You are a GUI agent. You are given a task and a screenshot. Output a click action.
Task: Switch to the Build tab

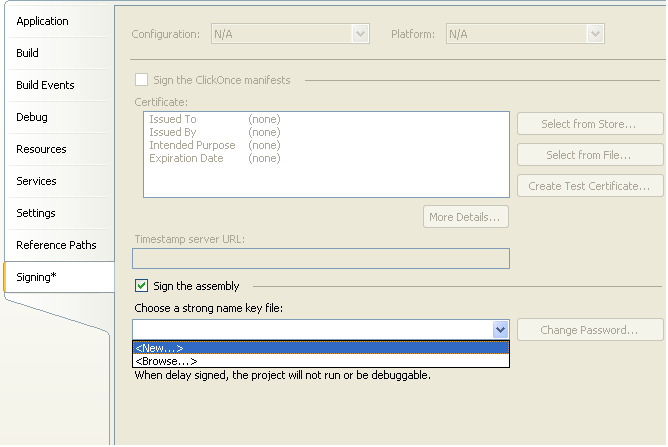click(28, 53)
